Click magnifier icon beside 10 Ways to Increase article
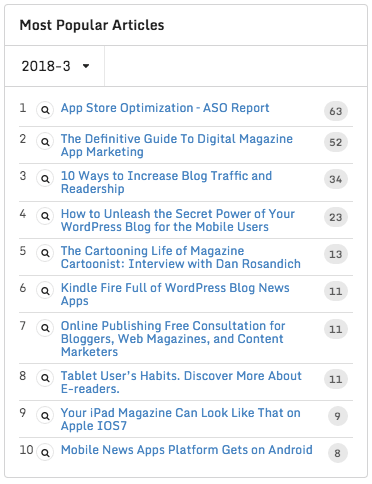Screen dimensions: 372x484 45,179
